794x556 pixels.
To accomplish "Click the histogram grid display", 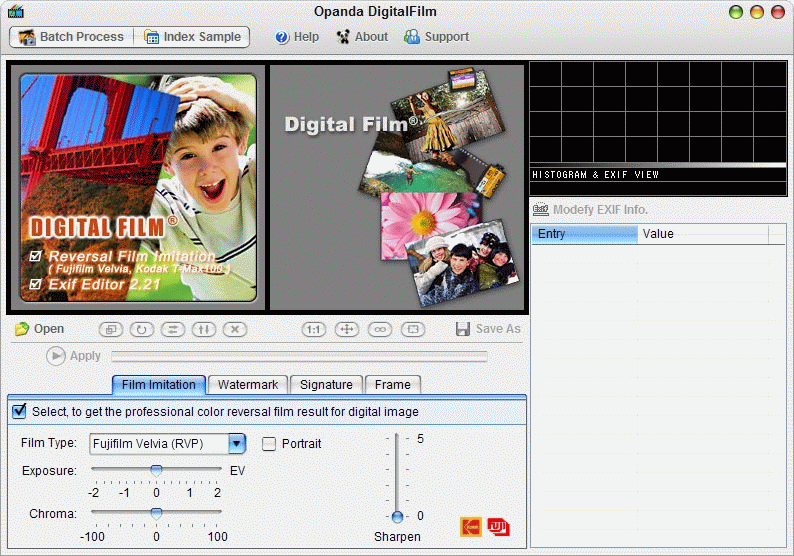I will (x=658, y=112).
